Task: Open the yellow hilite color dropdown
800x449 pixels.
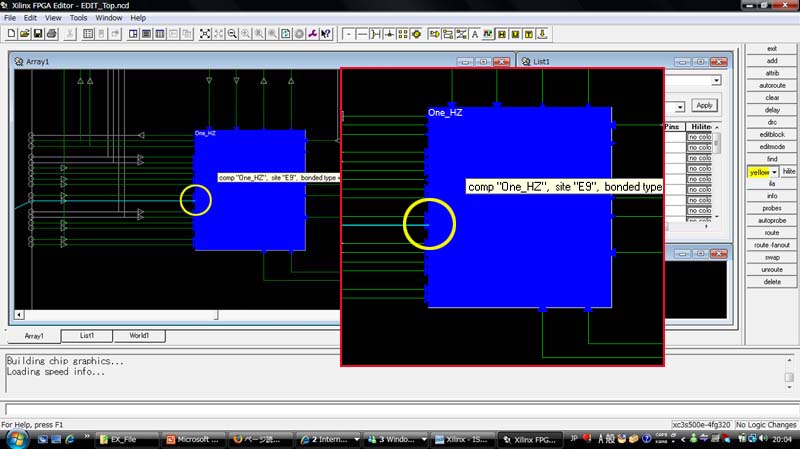Action: (x=774, y=172)
